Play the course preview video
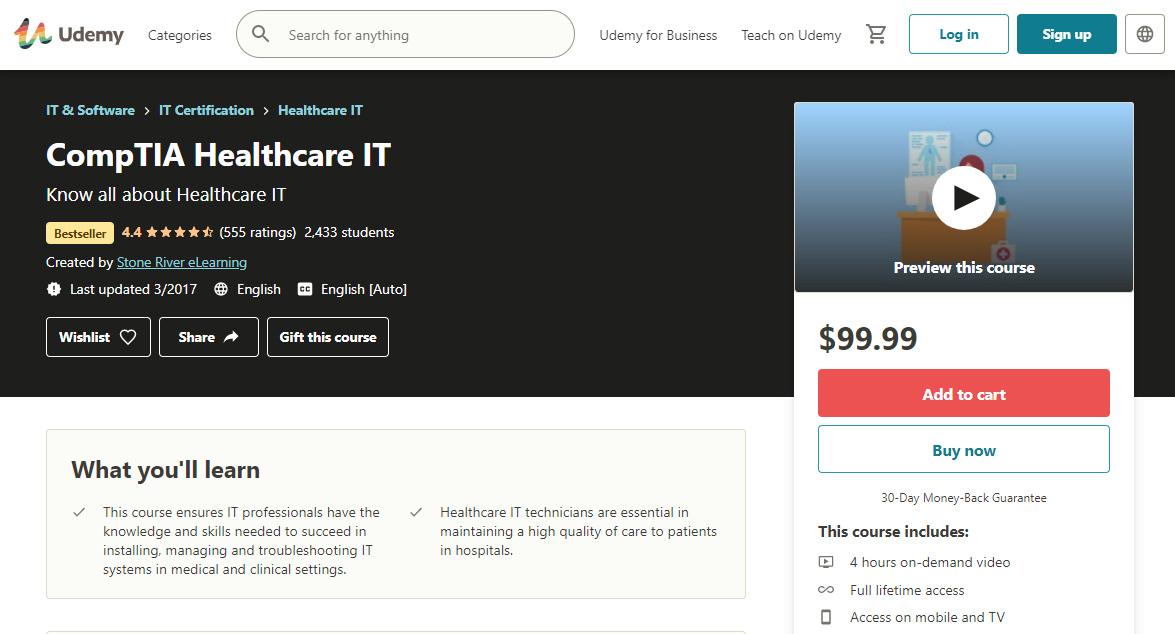 963,197
